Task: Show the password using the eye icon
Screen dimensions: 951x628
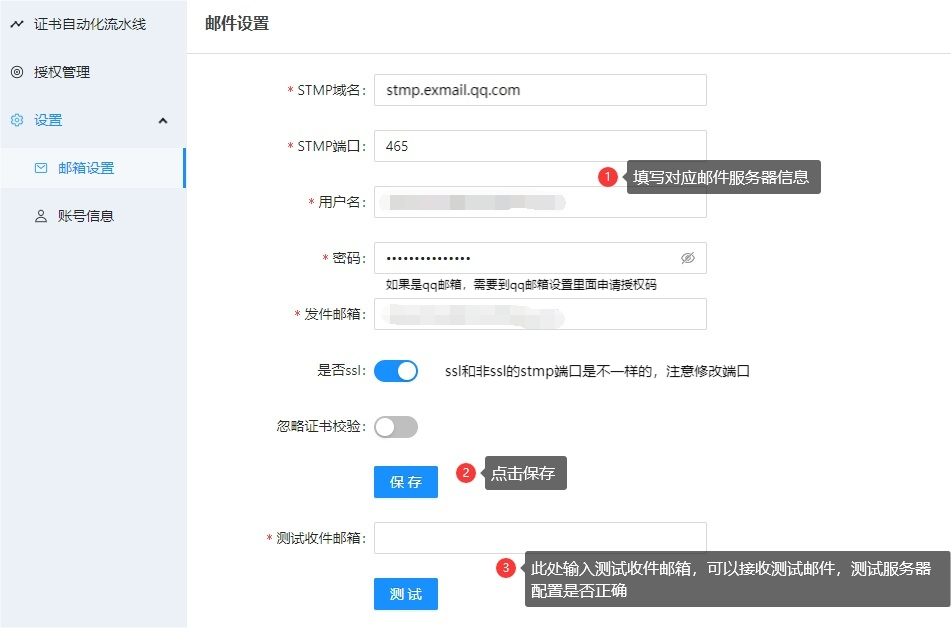Action: click(x=687, y=258)
